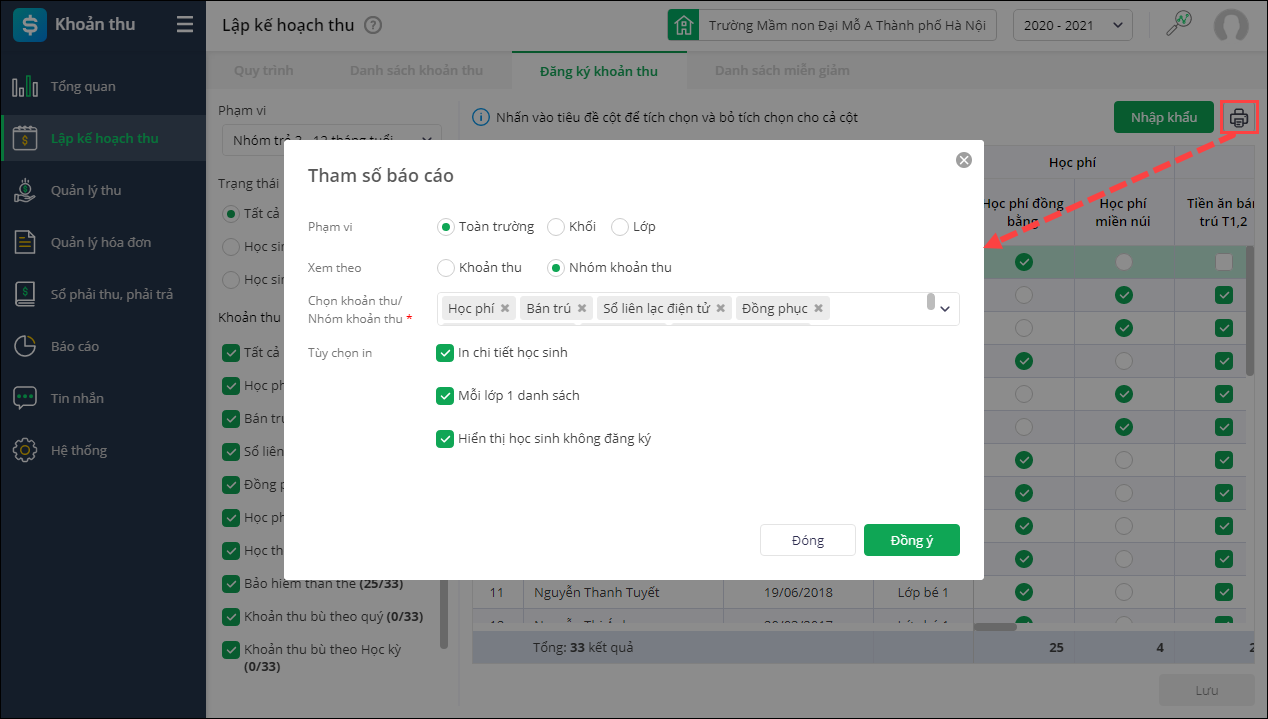
Task: Open Quản lý hóa đơn section
Action: pyautogui.click(x=101, y=243)
